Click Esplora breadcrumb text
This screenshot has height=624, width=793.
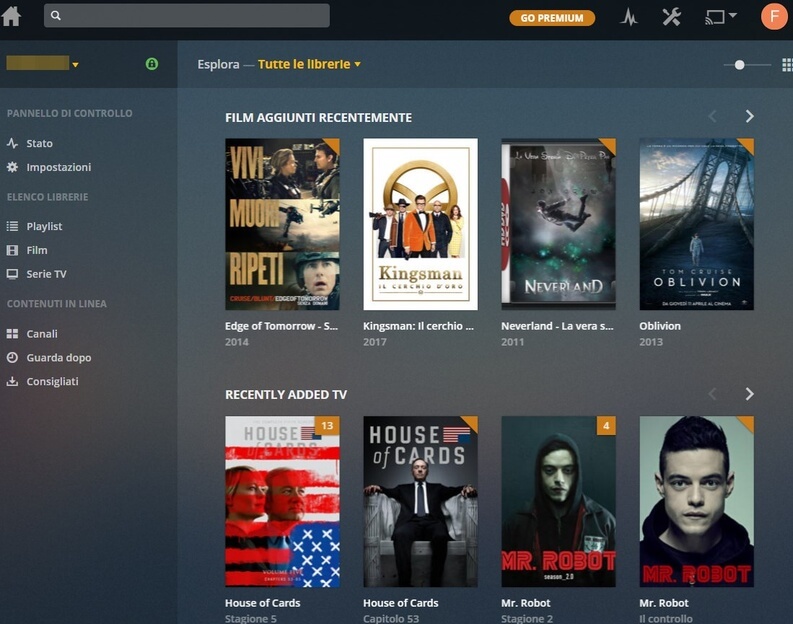coord(218,64)
